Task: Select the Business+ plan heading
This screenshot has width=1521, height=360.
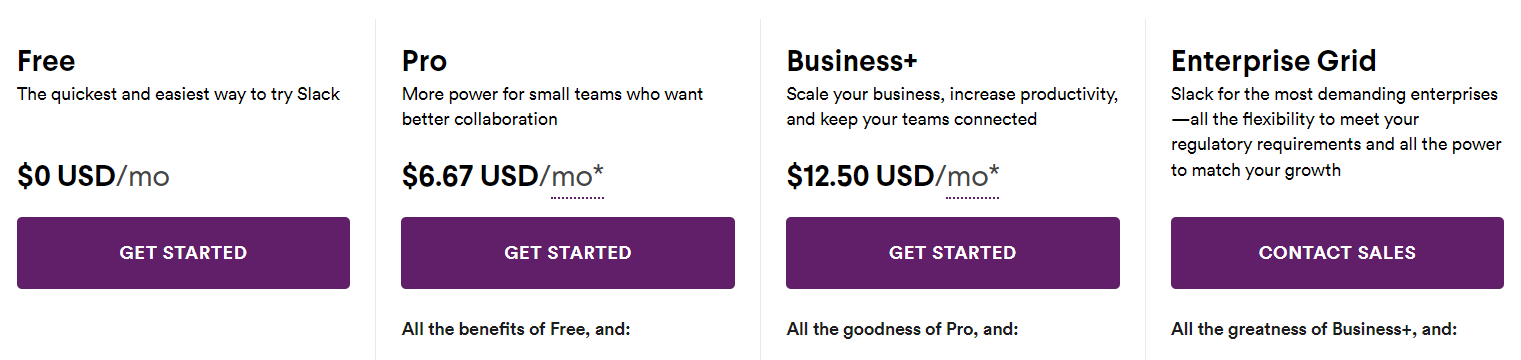Action: tap(851, 61)
